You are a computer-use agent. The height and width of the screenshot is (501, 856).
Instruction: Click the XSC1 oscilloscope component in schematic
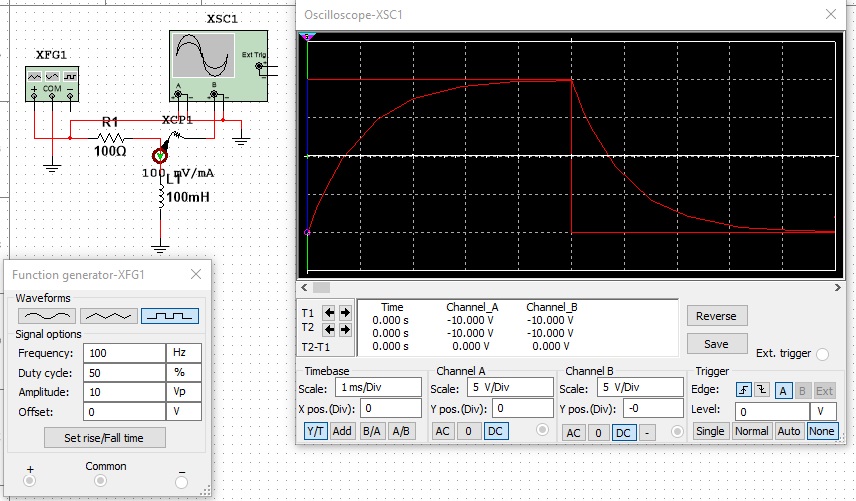[219, 65]
